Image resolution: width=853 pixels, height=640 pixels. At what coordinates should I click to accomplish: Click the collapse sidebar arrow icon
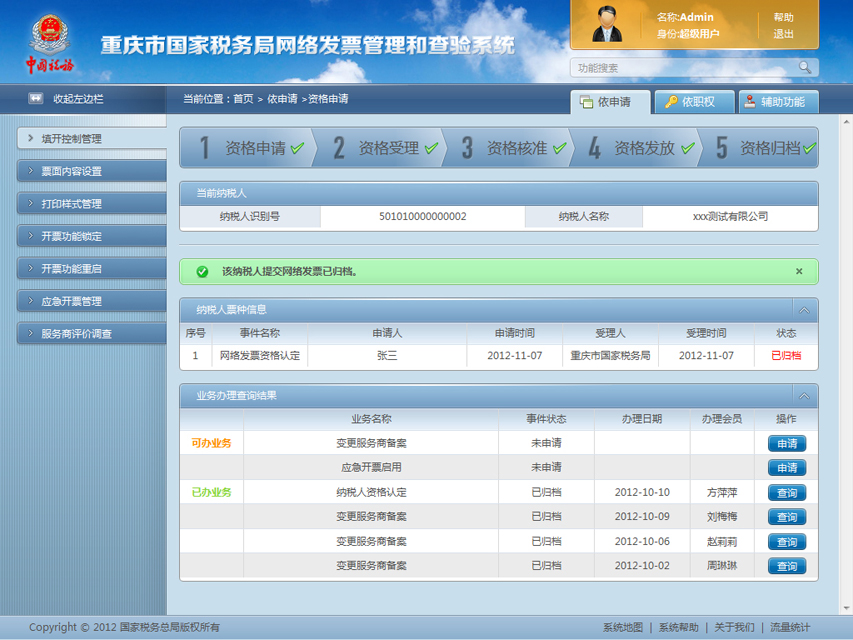tap(35, 99)
